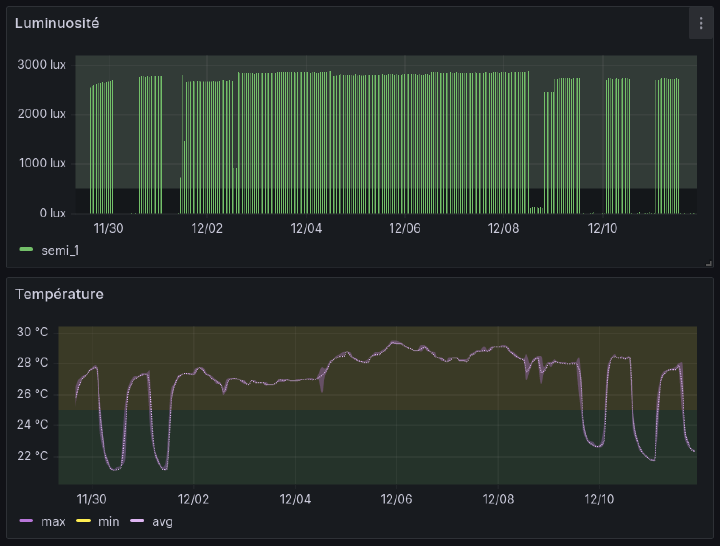
Task: Click the 2000 lux axis label
Action: click(x=42, y=114)
